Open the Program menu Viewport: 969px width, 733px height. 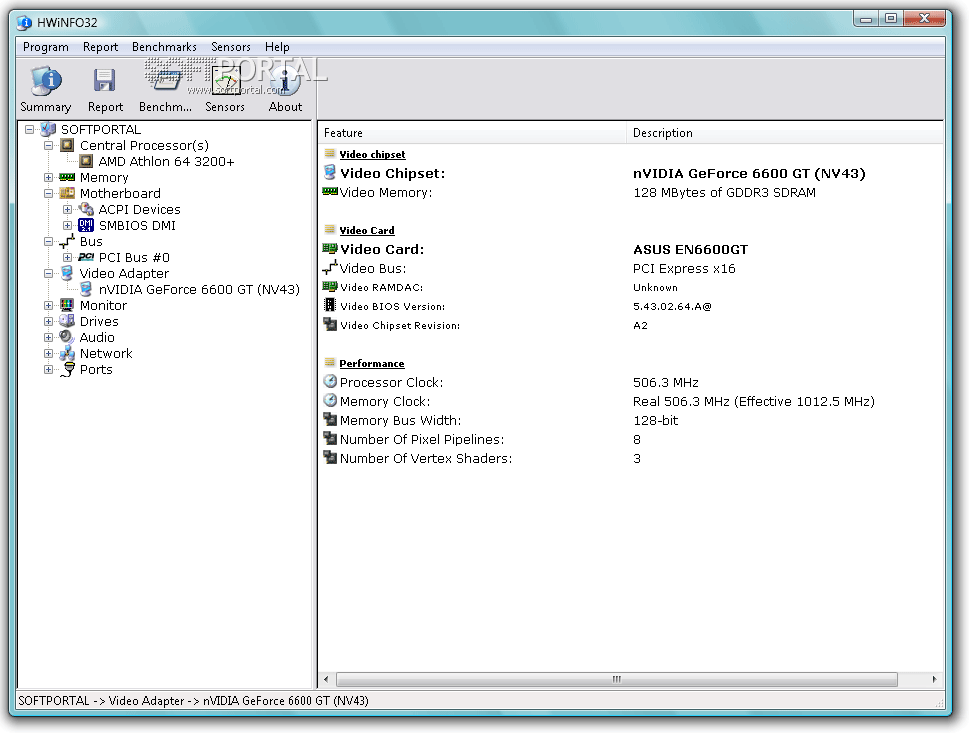coord(46,47)
